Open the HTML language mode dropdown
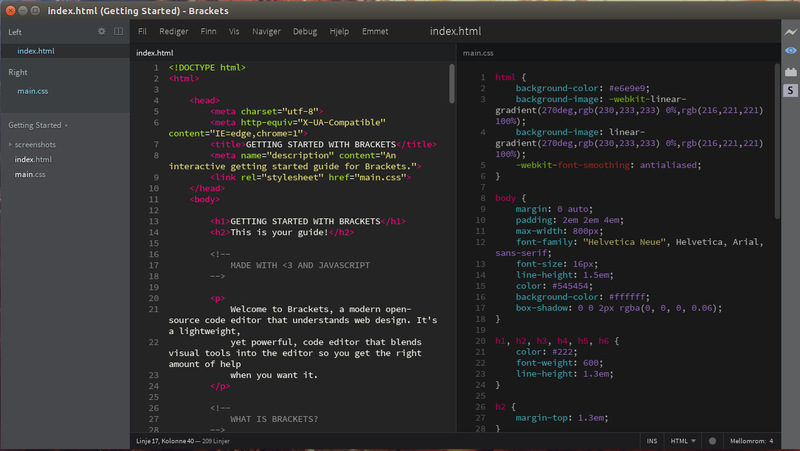800x451 pixels. tap(684, 440)
